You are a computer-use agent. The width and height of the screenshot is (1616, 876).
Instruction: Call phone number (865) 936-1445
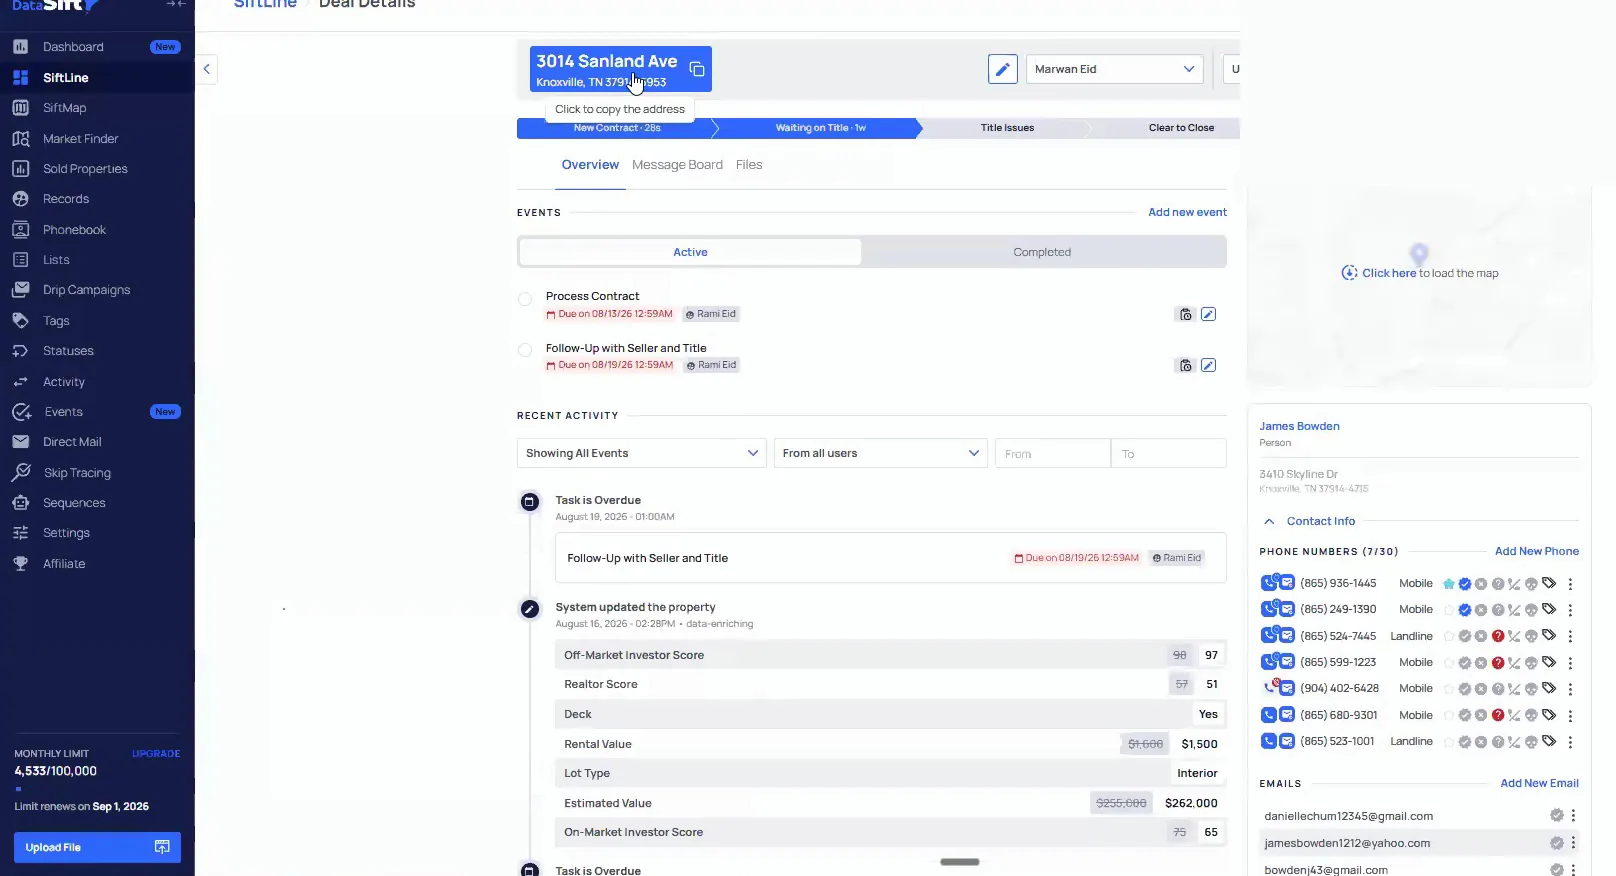[x=1268, y=583]
